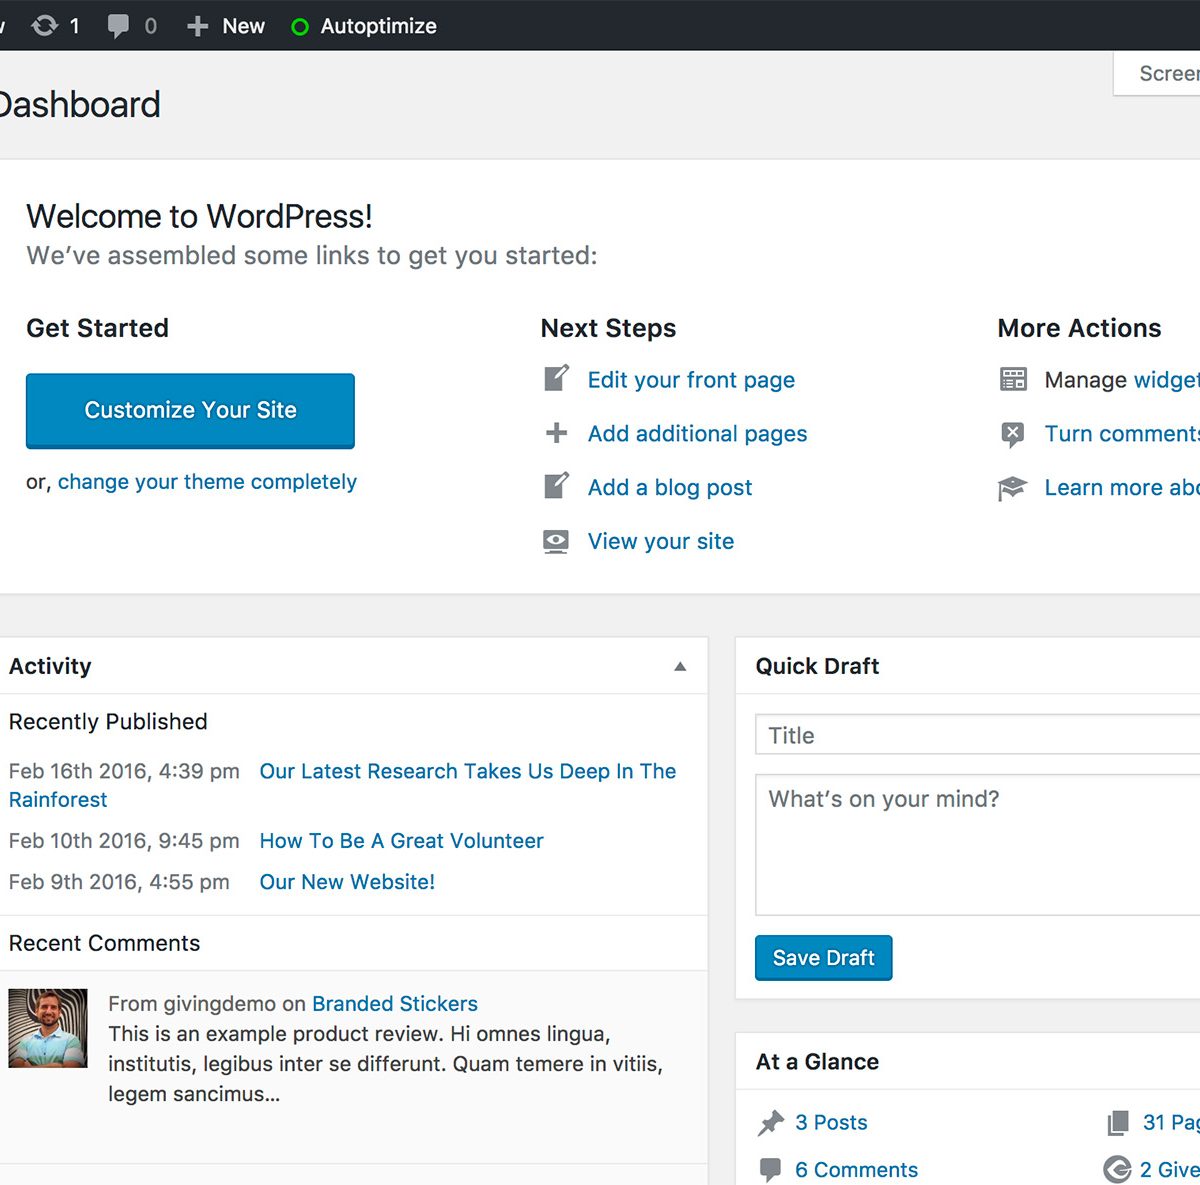Click the At a Glance panel heading
The image size is (1200, 1185).
pyautogui.click(x=817, y=1062)
